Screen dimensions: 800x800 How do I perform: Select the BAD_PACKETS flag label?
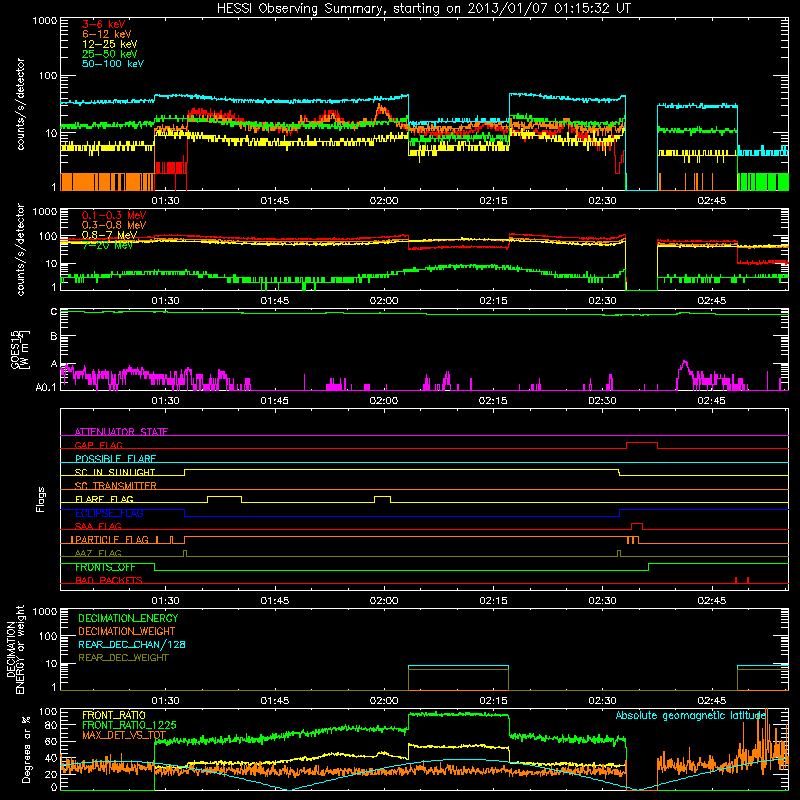tap(109, 580)
